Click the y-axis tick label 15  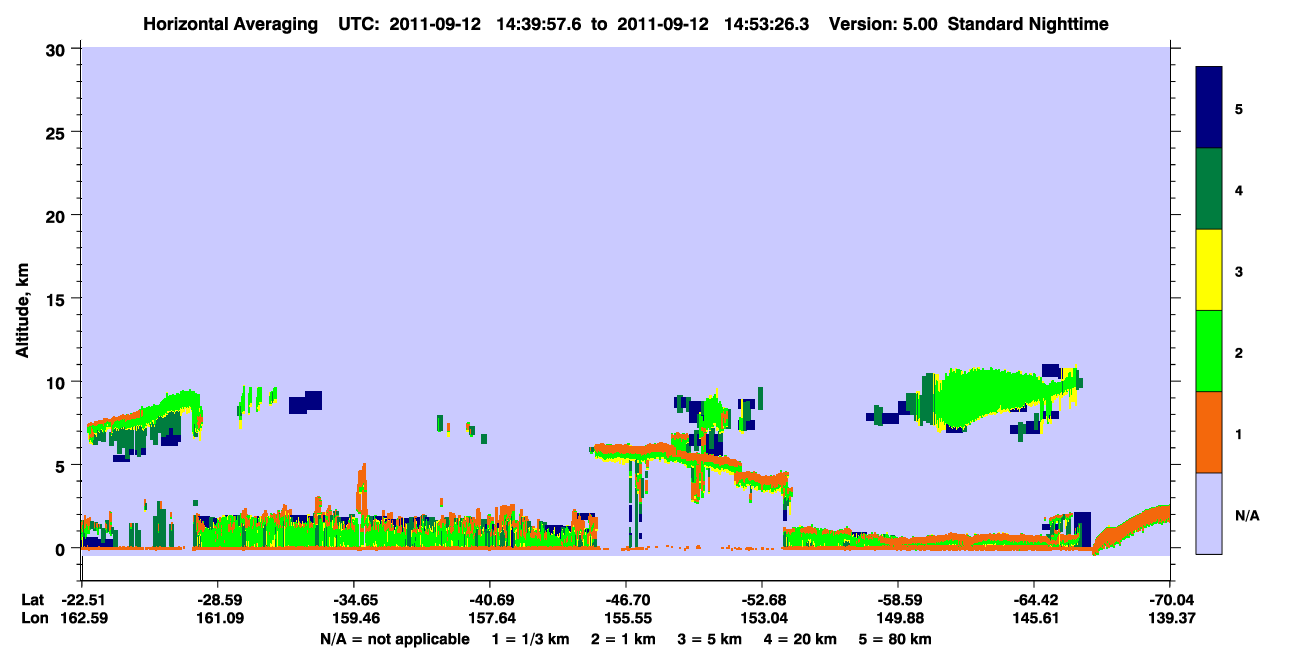(x=58, y=299)
